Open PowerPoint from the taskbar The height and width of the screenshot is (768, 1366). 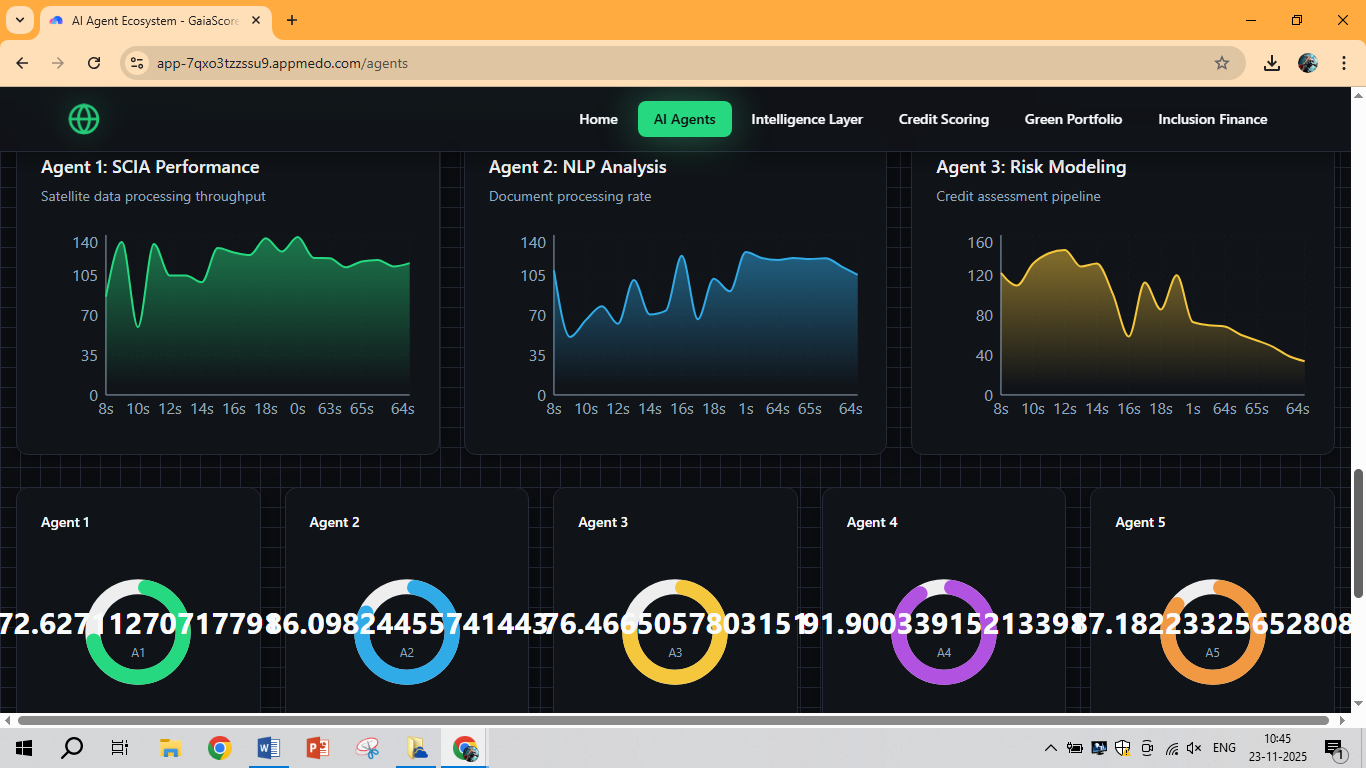318,748
